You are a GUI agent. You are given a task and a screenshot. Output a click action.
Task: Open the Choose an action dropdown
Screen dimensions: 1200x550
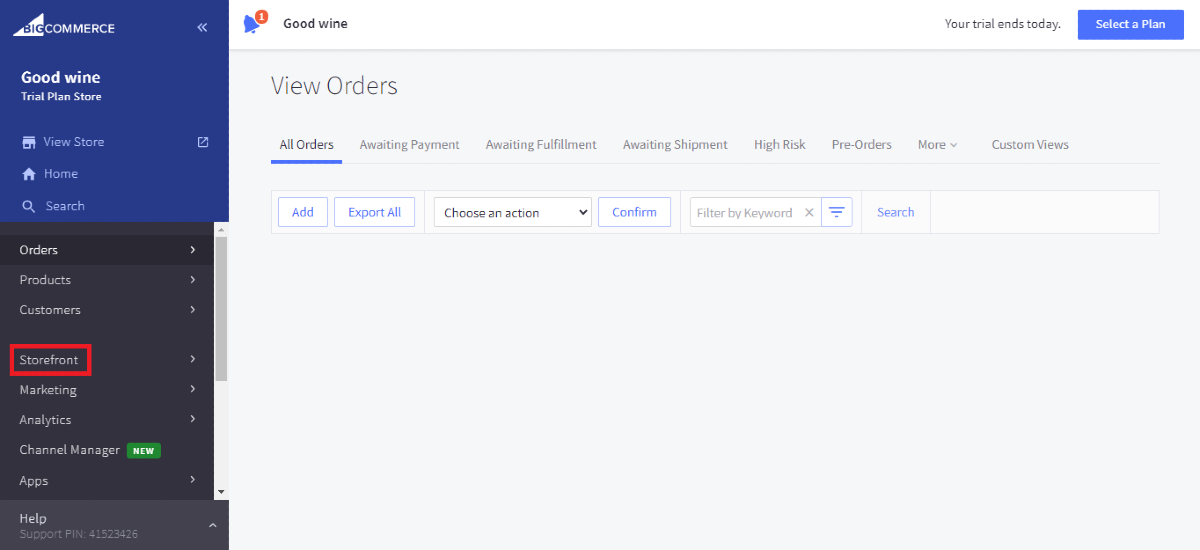(x=512, y=212)
